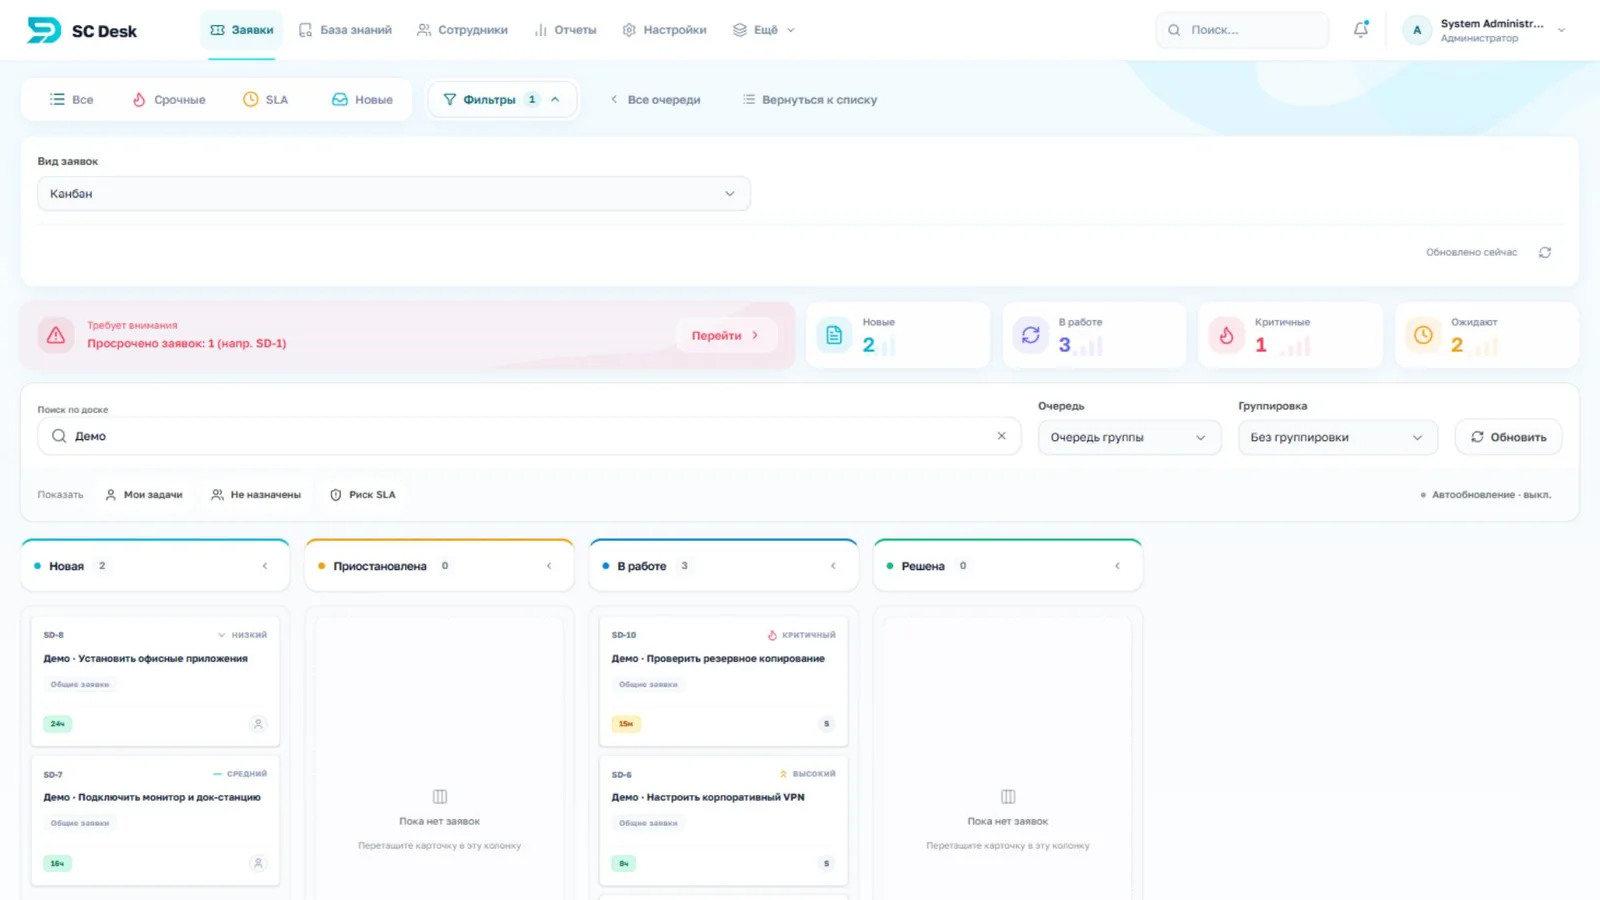Clear the board search with the X icon

(1001, 436)
